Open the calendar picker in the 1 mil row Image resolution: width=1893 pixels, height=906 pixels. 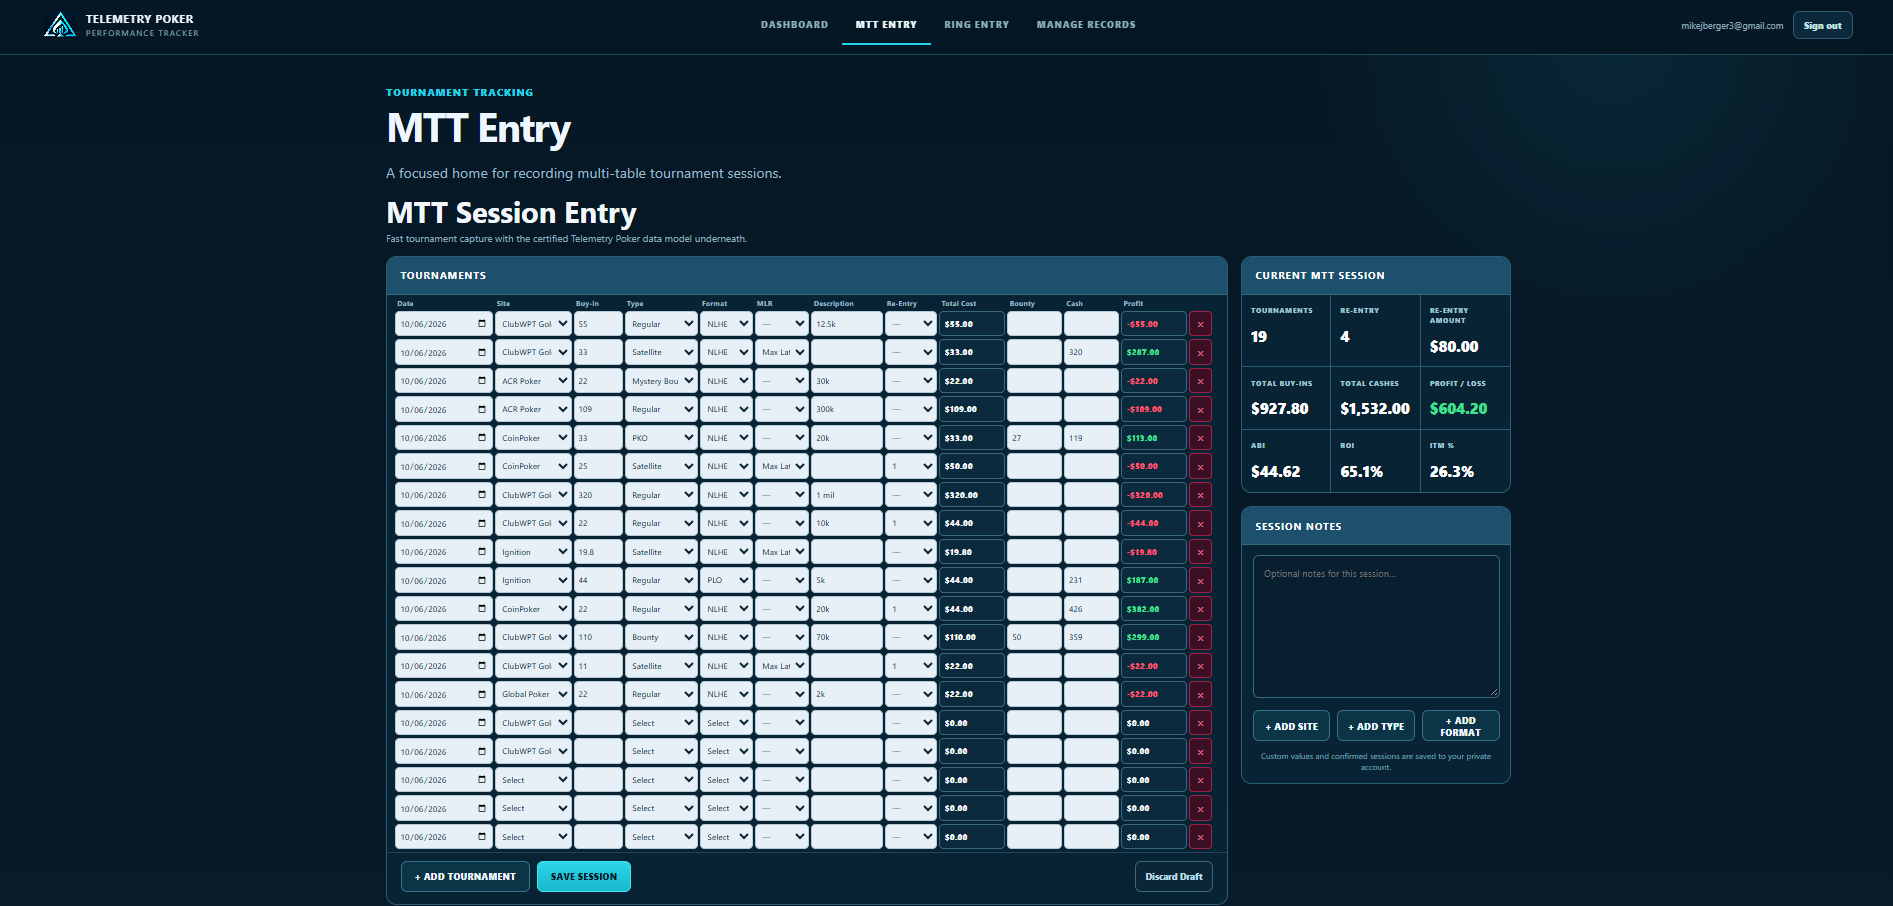[482, 495]
